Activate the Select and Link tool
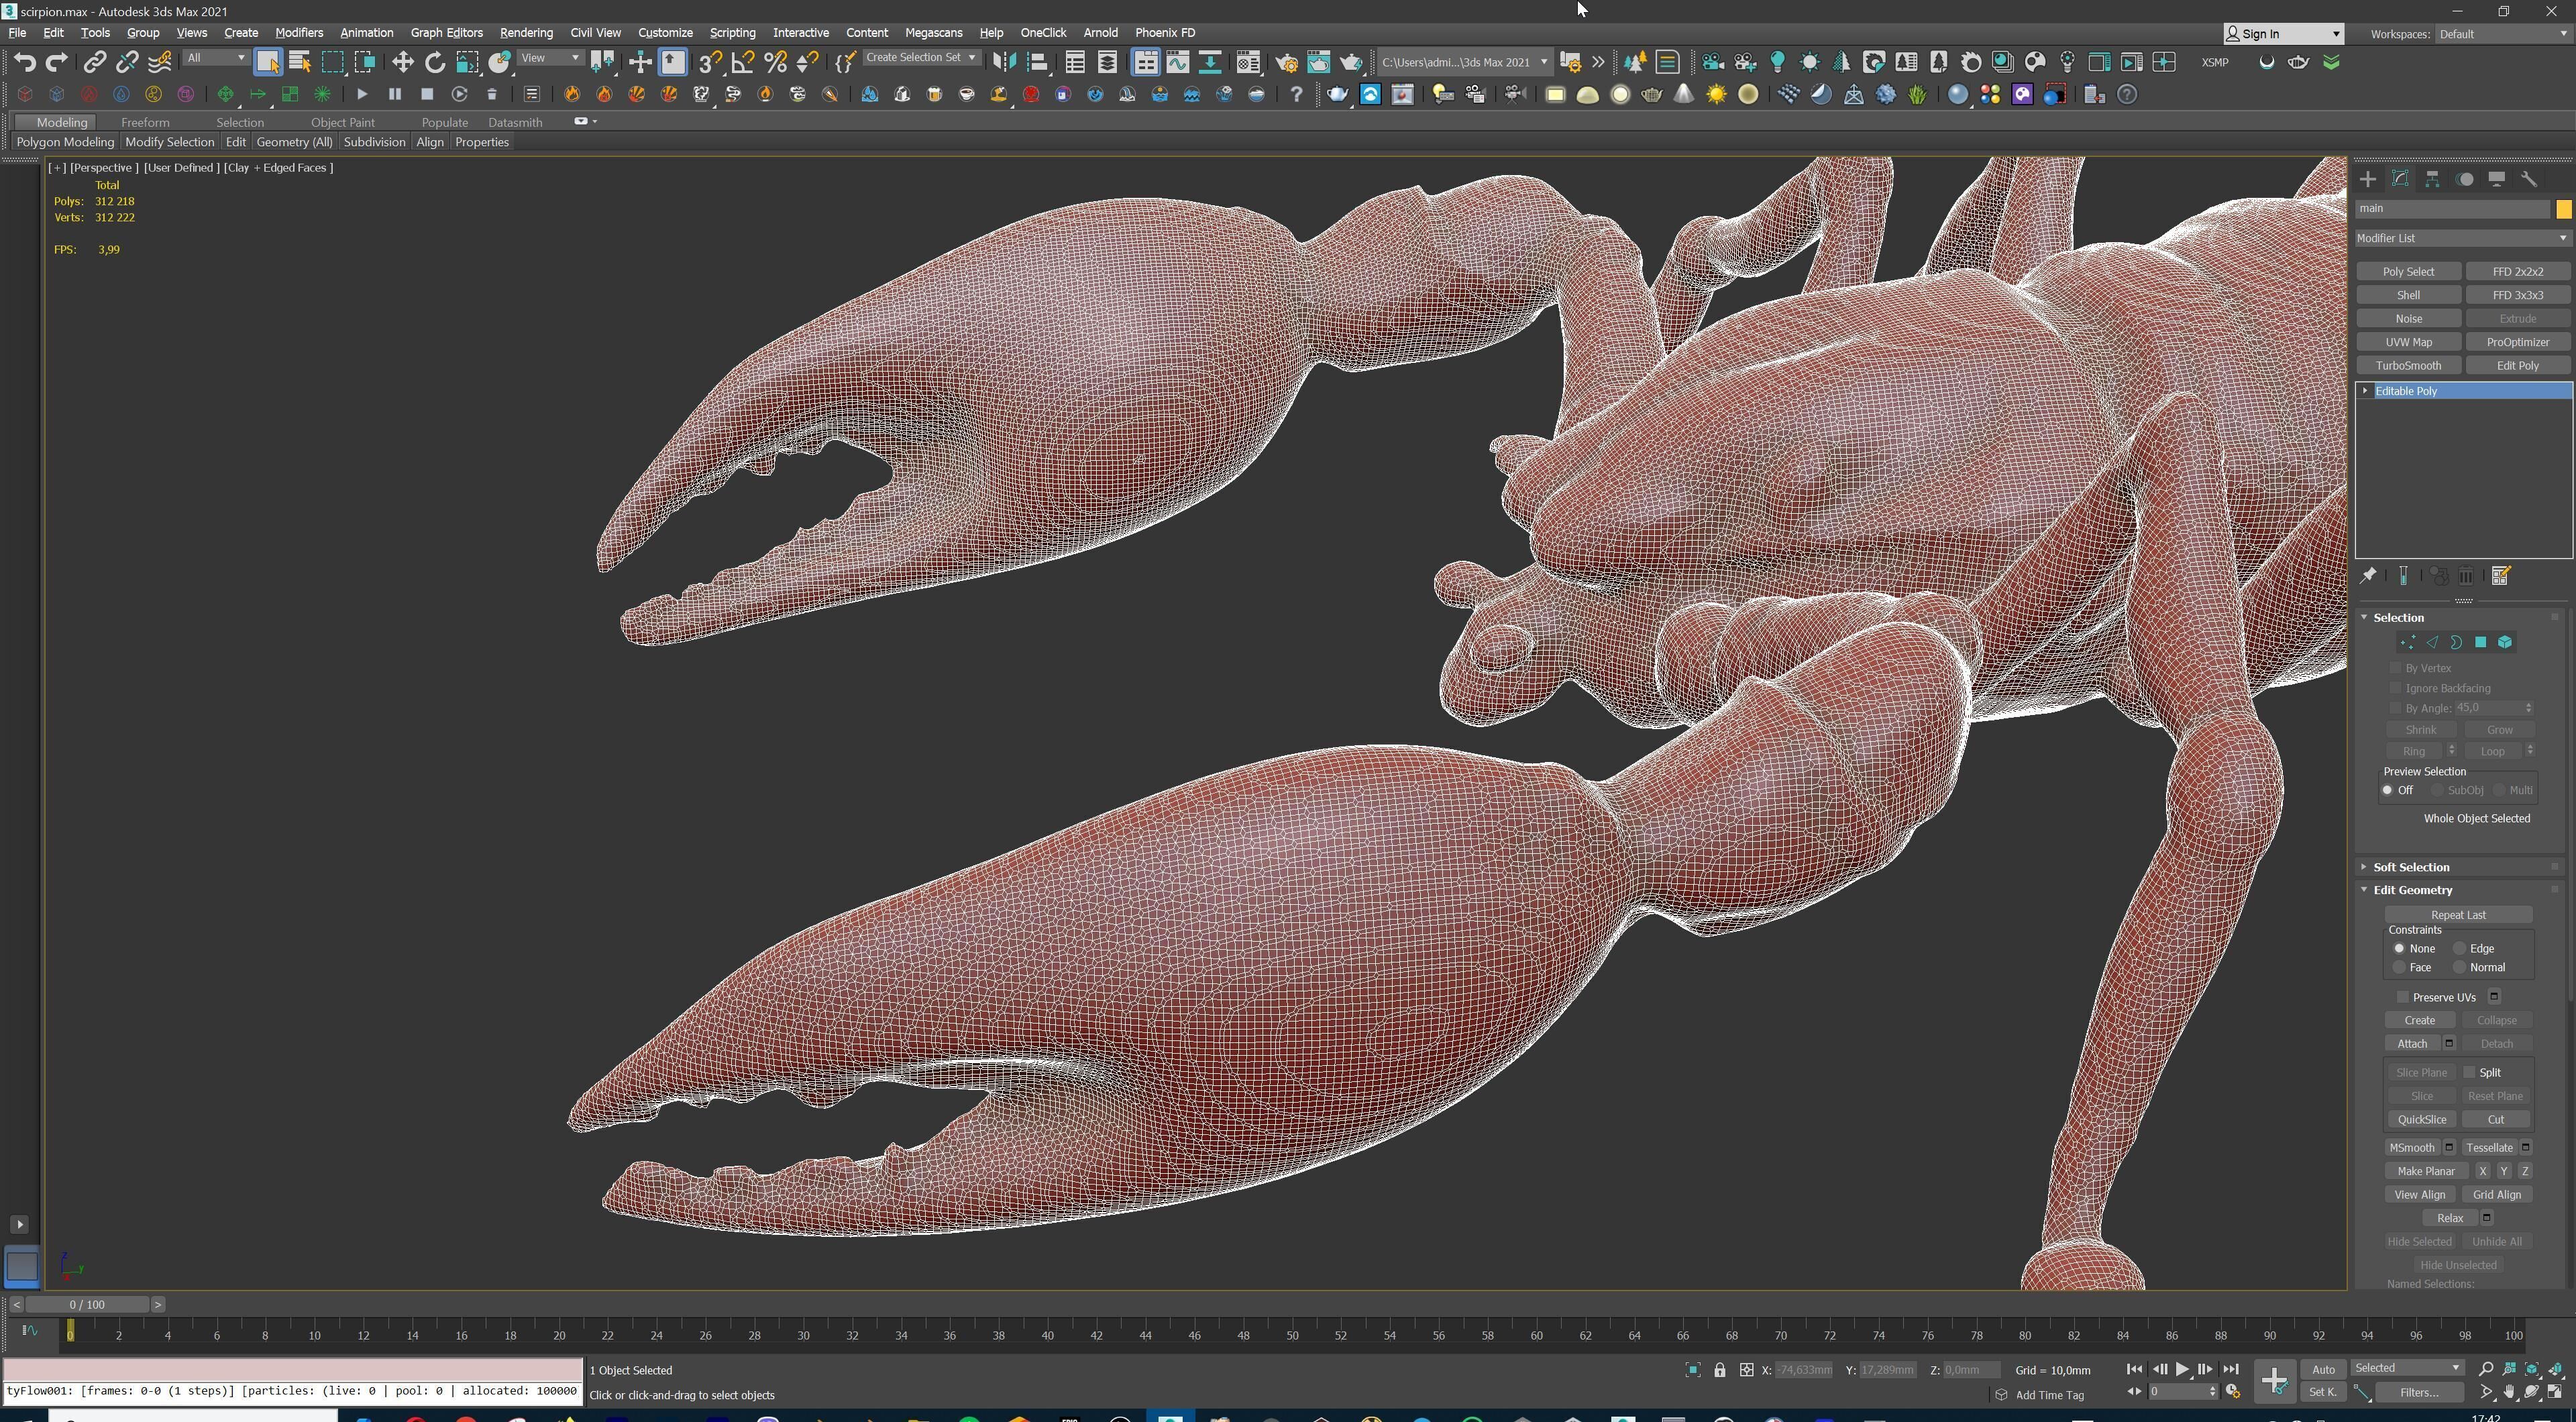Viewport: 2576px width, 1422px height. (94, 62)
